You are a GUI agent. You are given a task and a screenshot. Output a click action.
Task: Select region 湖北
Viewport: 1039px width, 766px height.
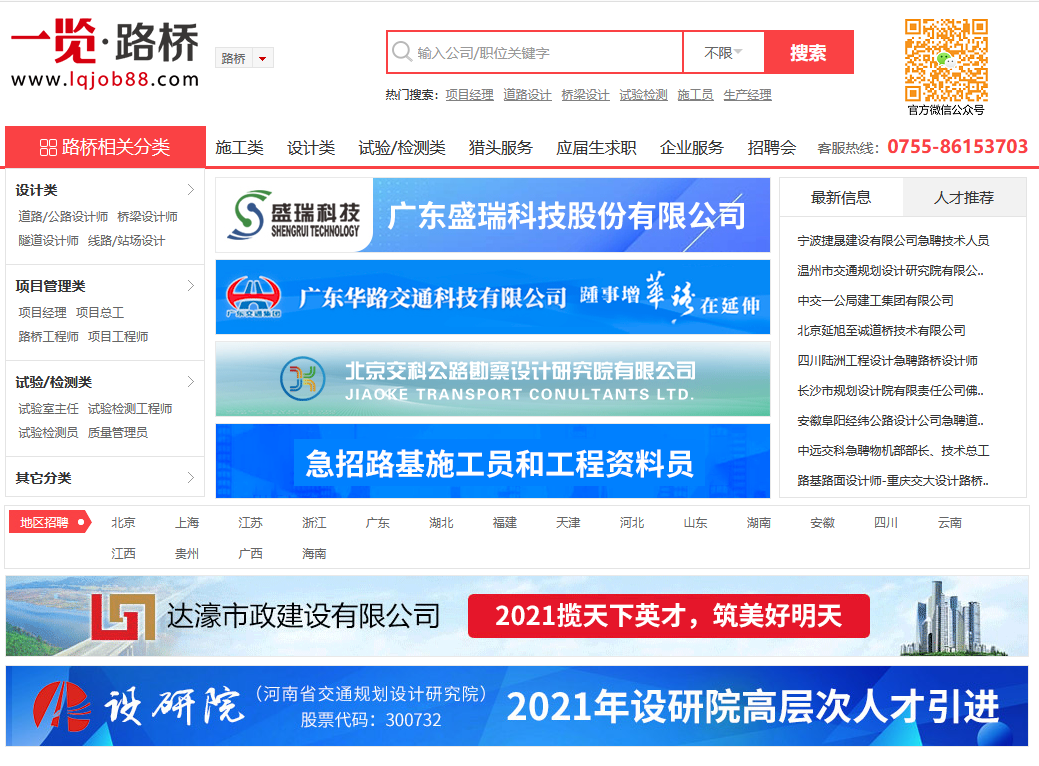click(x=441, y=523)
